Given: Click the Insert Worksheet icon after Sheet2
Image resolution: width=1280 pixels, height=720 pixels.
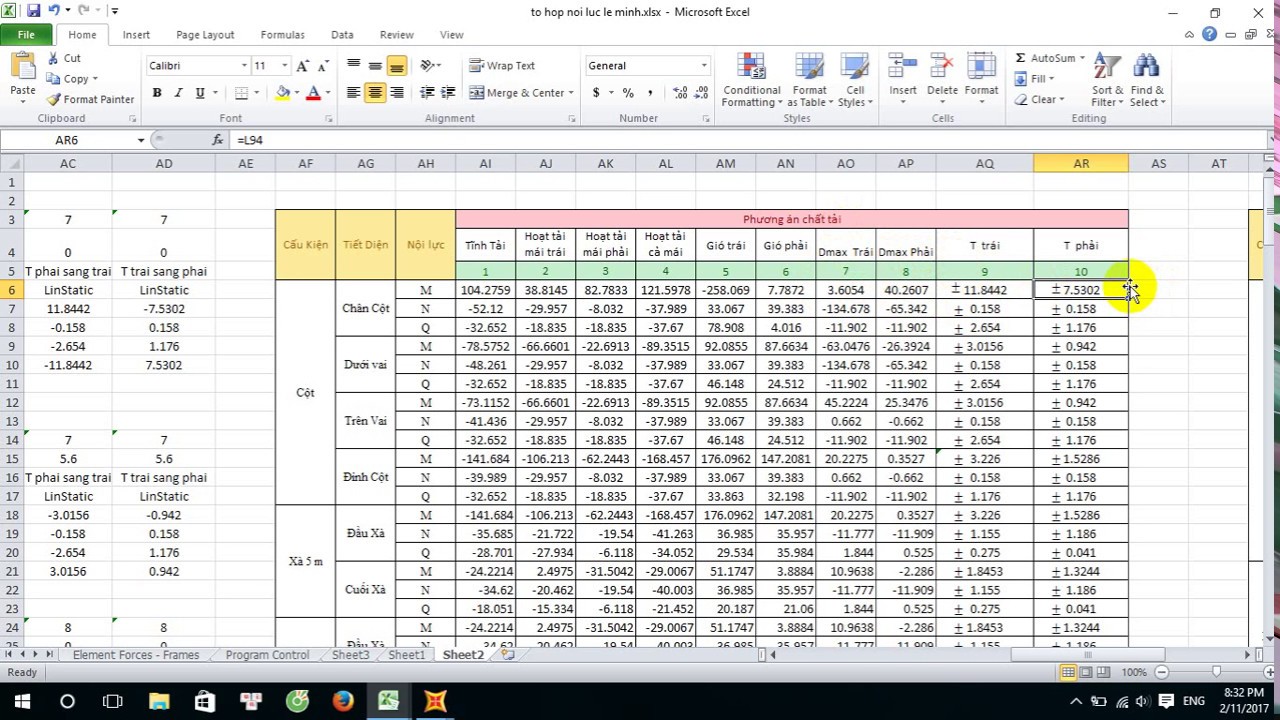Looking at the screenshot, I should (x=508, y=655).
